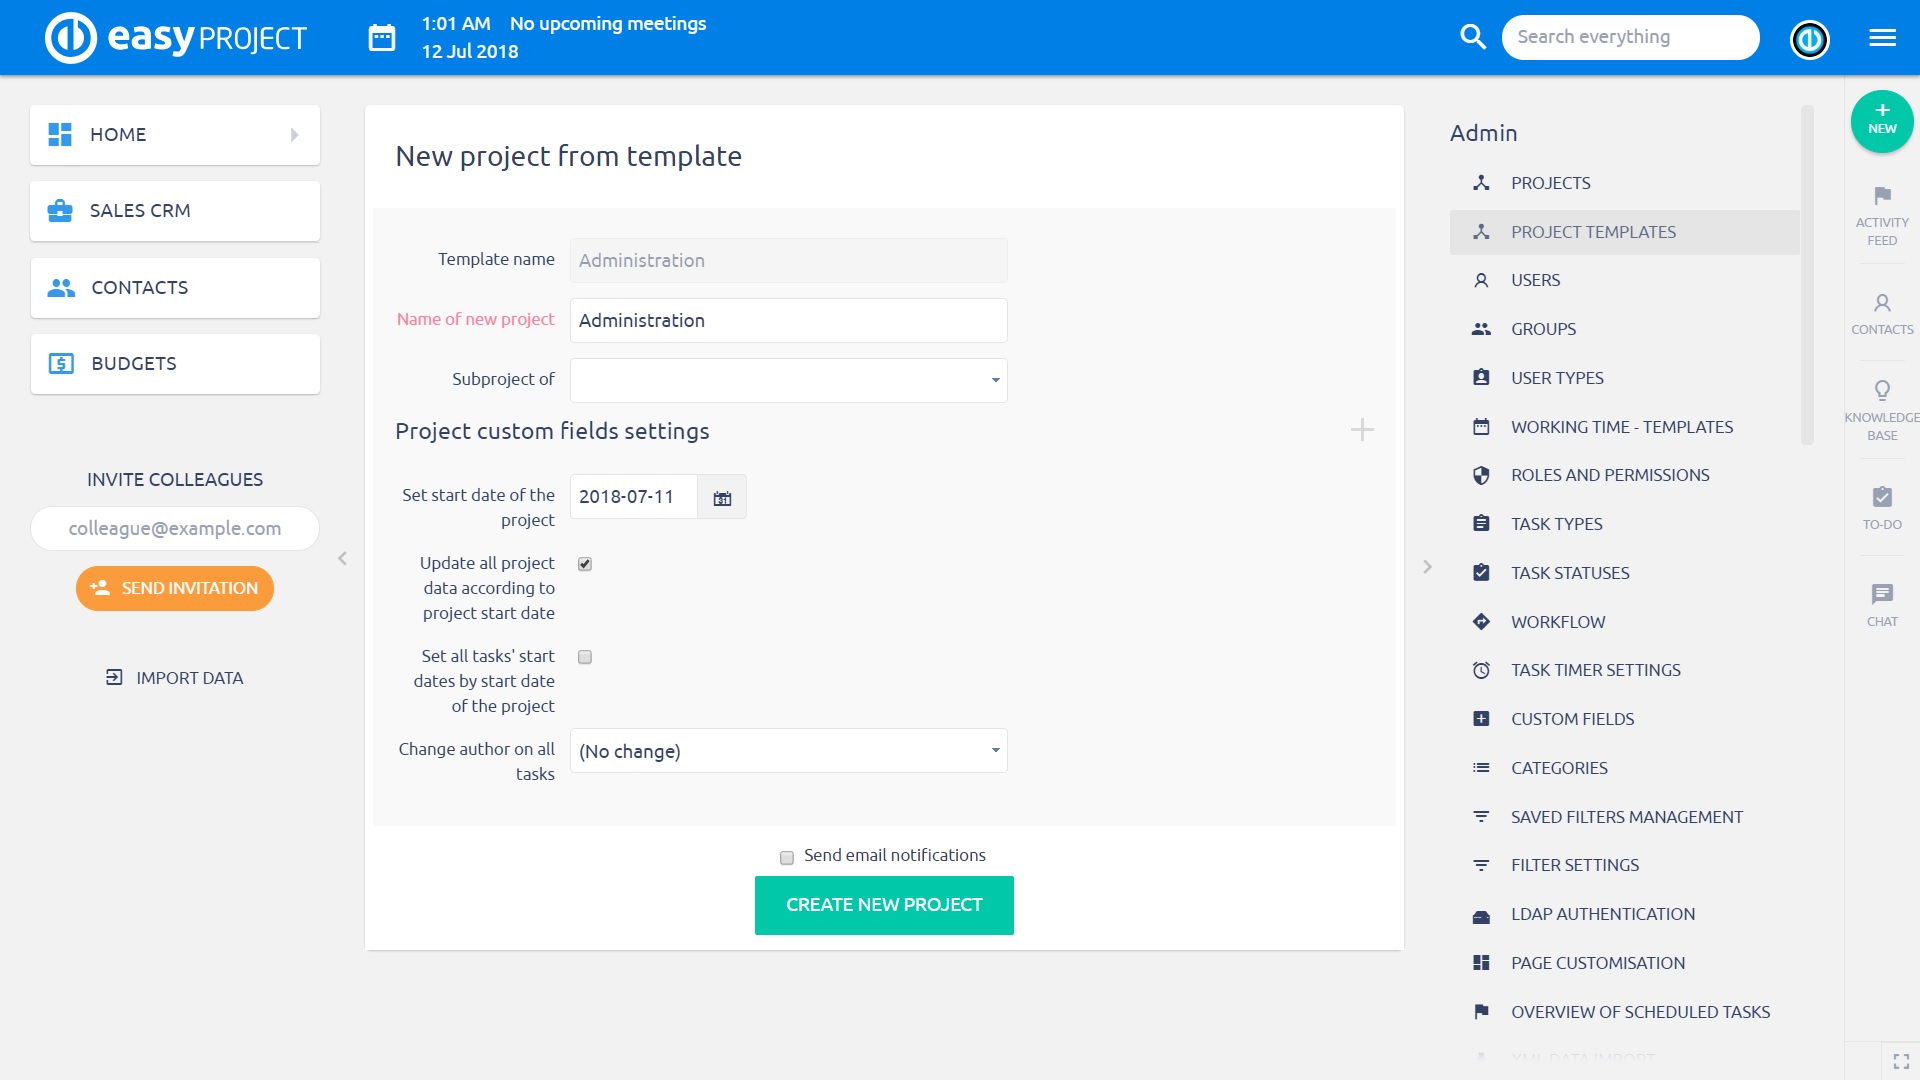Toggle fullscreen icon at bottom right
Screen dimensions: 1920x1080
tap(1901, 1062)
